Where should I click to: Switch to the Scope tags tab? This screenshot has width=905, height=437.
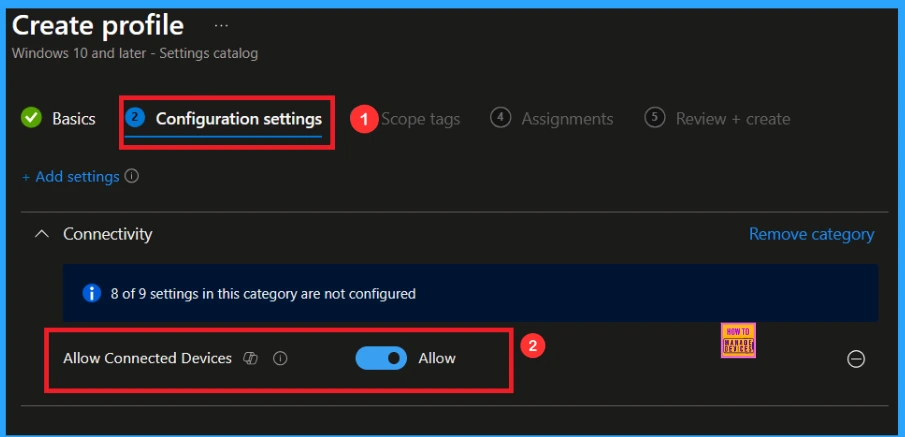420,119
